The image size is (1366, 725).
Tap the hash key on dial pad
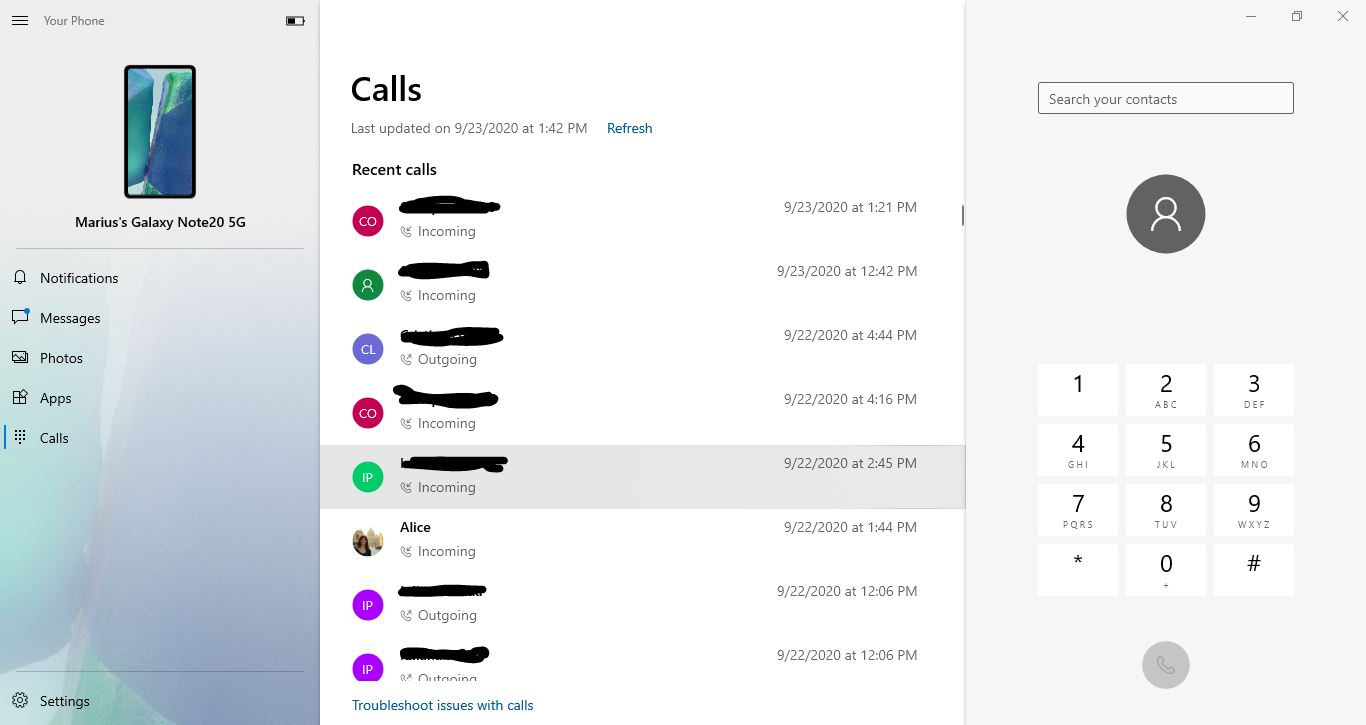tap(1254, 570)
